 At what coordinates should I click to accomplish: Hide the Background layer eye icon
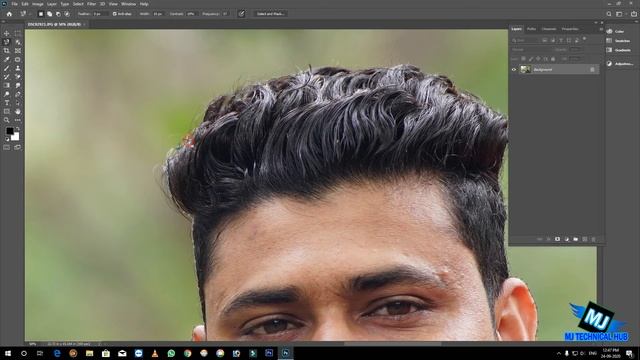(x=514, y=70)
